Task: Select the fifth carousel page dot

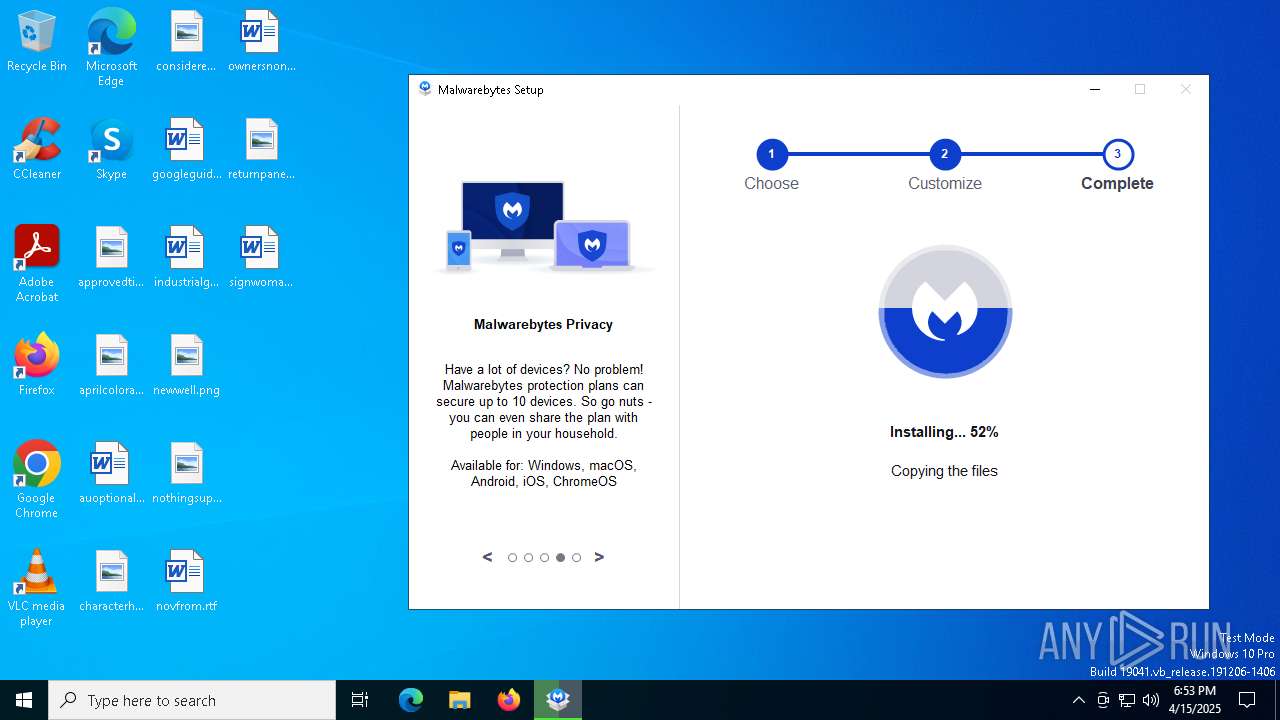Action: pyautogui.click(x=576, y=558)
